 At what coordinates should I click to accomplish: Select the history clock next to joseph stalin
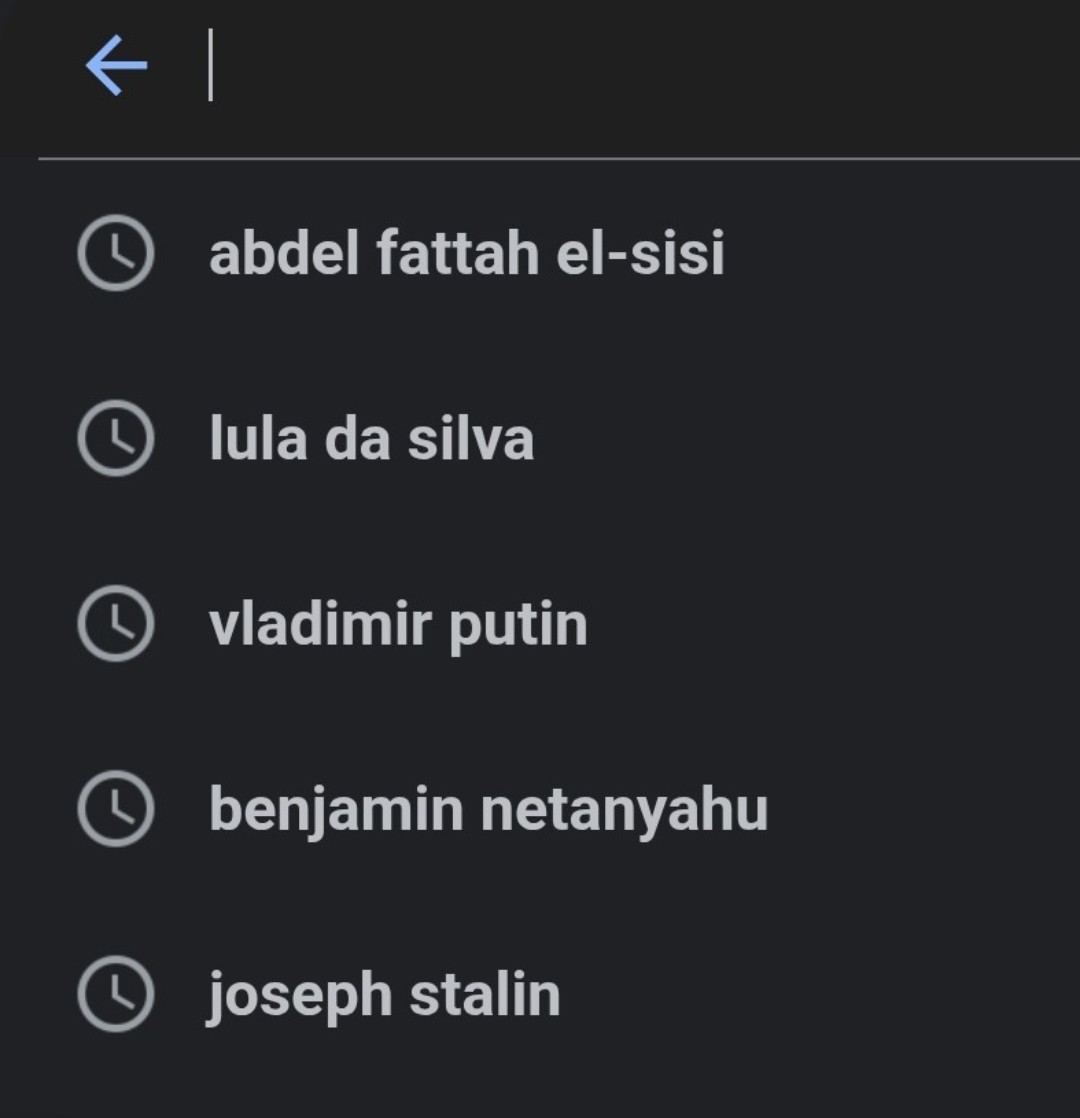(115, 994)
